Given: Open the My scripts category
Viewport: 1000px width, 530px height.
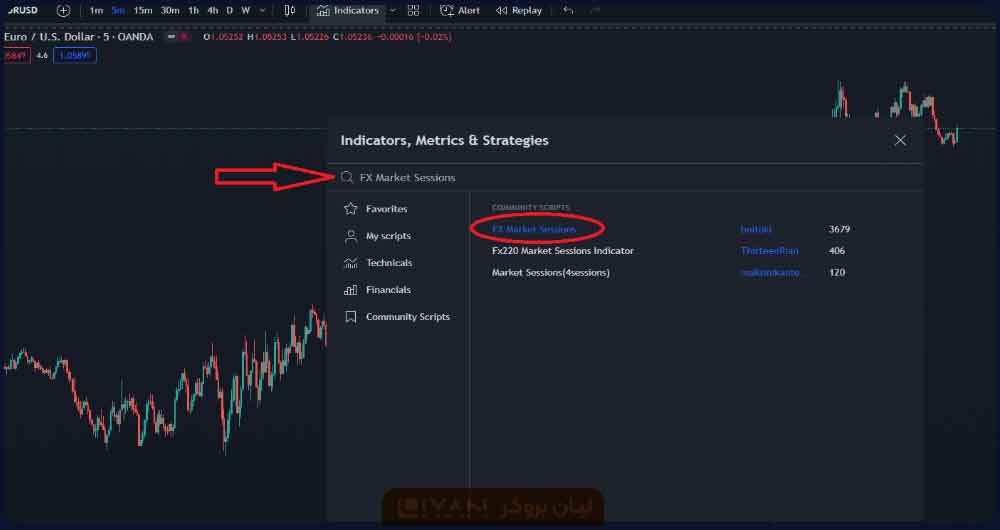Looking at the screenshot, I should 388,236.
